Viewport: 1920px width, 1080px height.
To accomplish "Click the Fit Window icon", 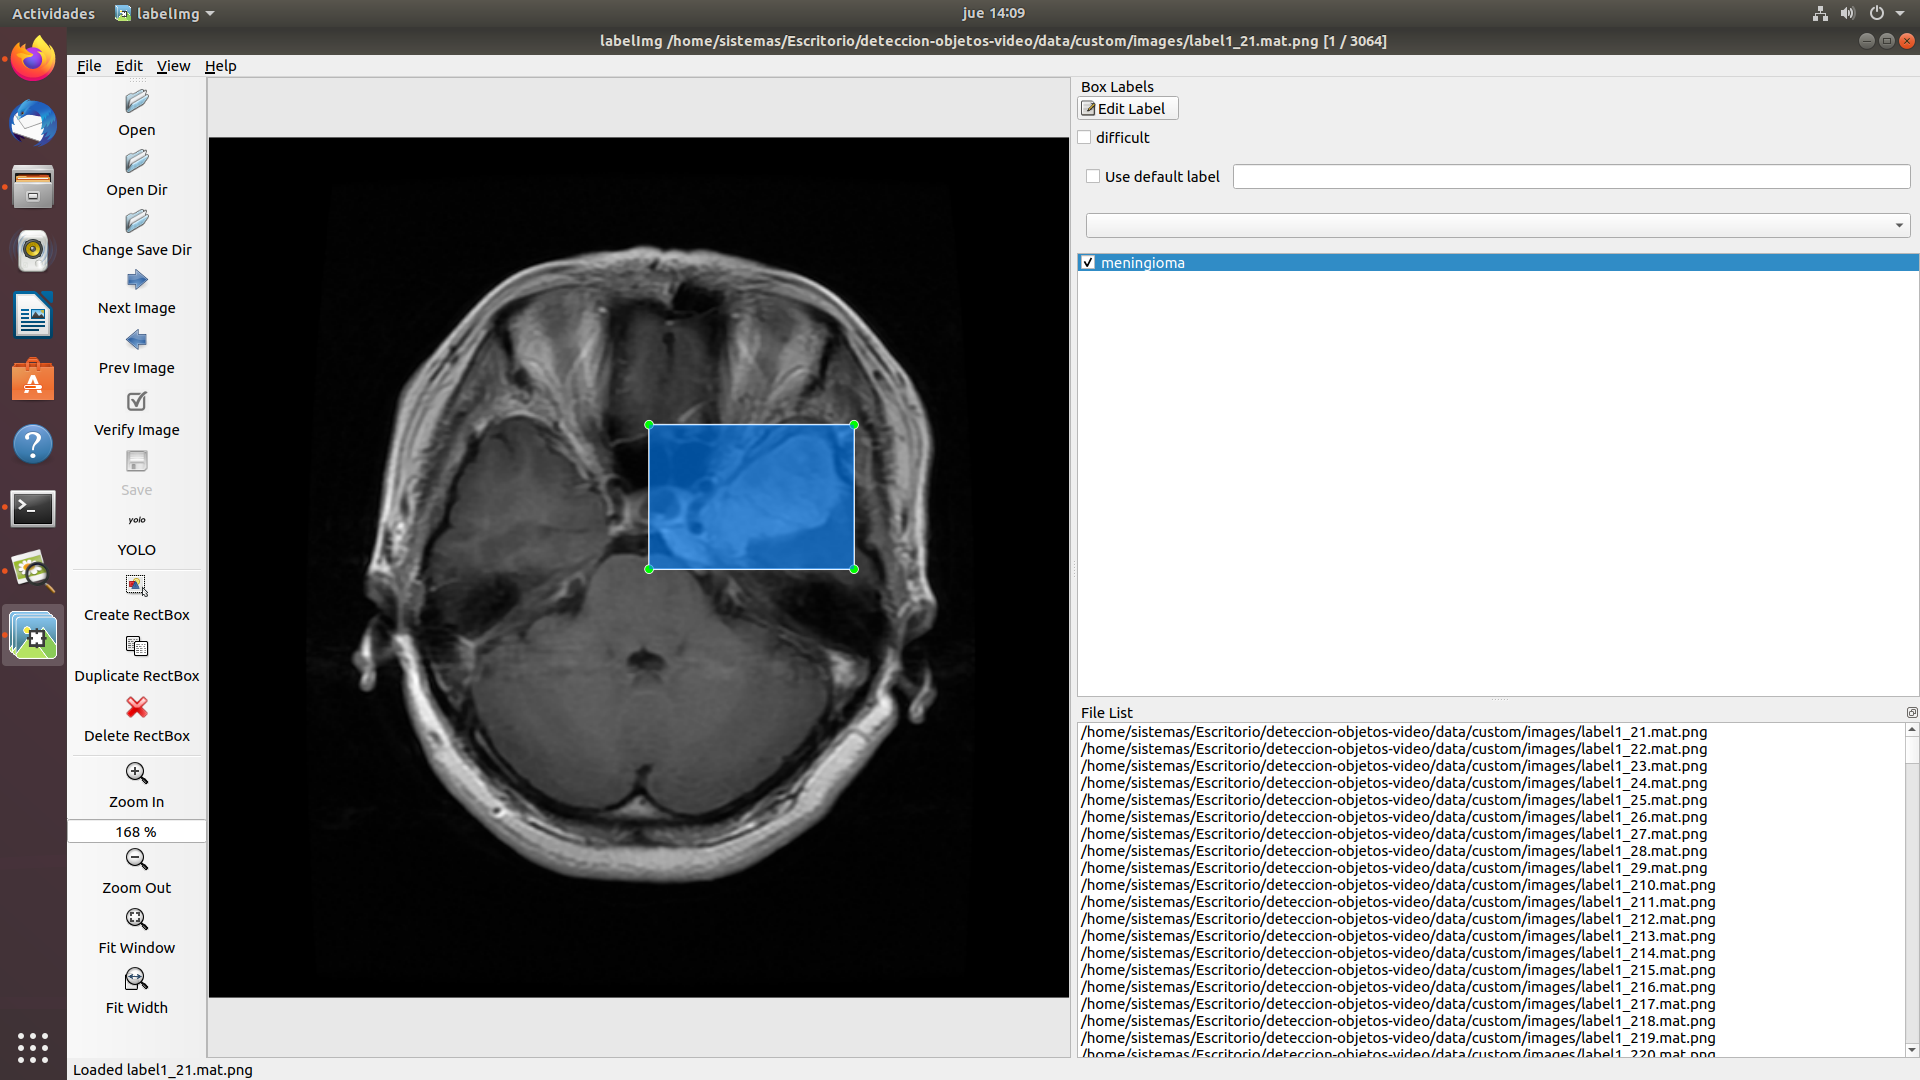I will click(137, 919).
